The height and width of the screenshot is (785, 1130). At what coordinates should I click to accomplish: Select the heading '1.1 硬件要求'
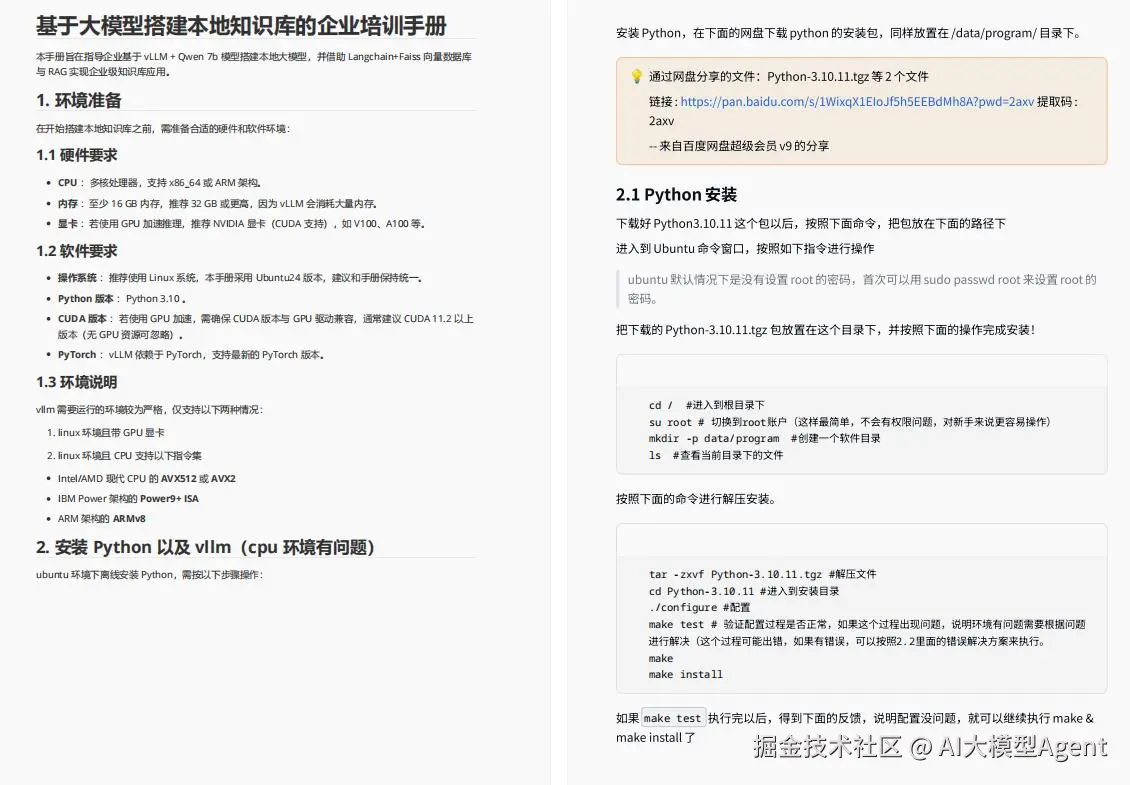[x=76, y=155]
